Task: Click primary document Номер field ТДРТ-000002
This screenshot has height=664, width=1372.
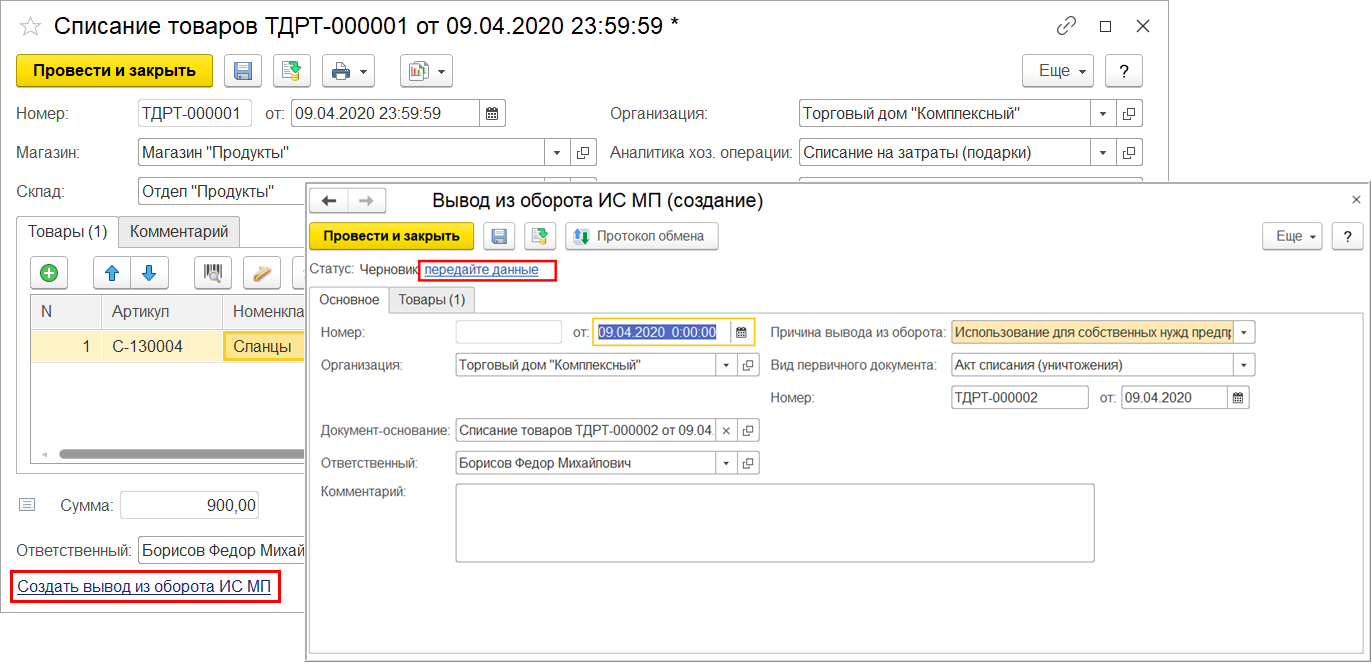Action: (x=1020, y=398)
